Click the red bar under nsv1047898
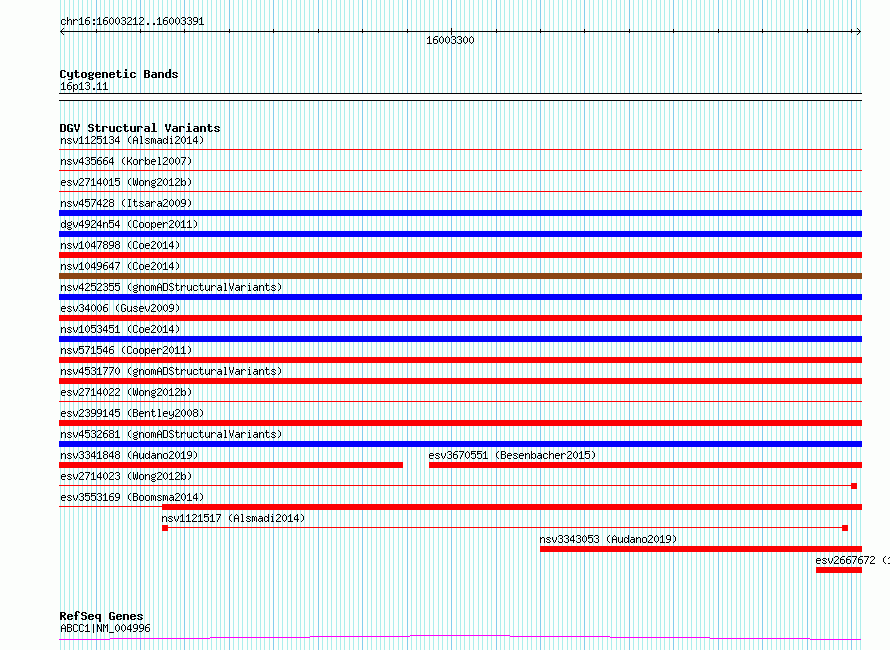Screen dimensions: 890x650 [460, 255]
